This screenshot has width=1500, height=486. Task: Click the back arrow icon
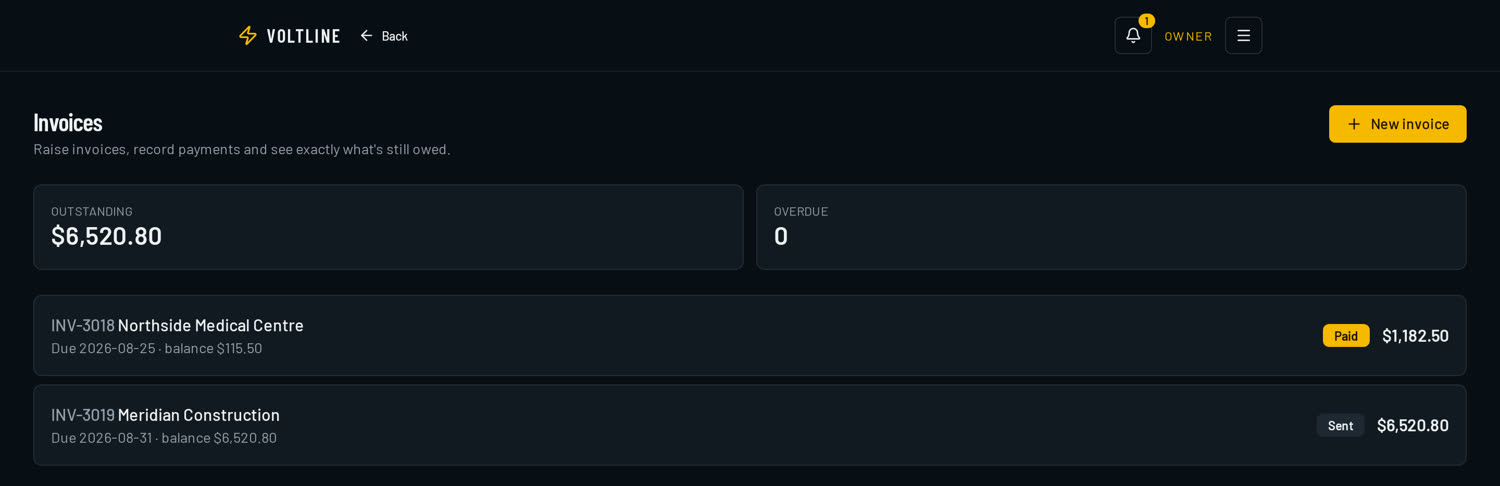tap(366, 36)
